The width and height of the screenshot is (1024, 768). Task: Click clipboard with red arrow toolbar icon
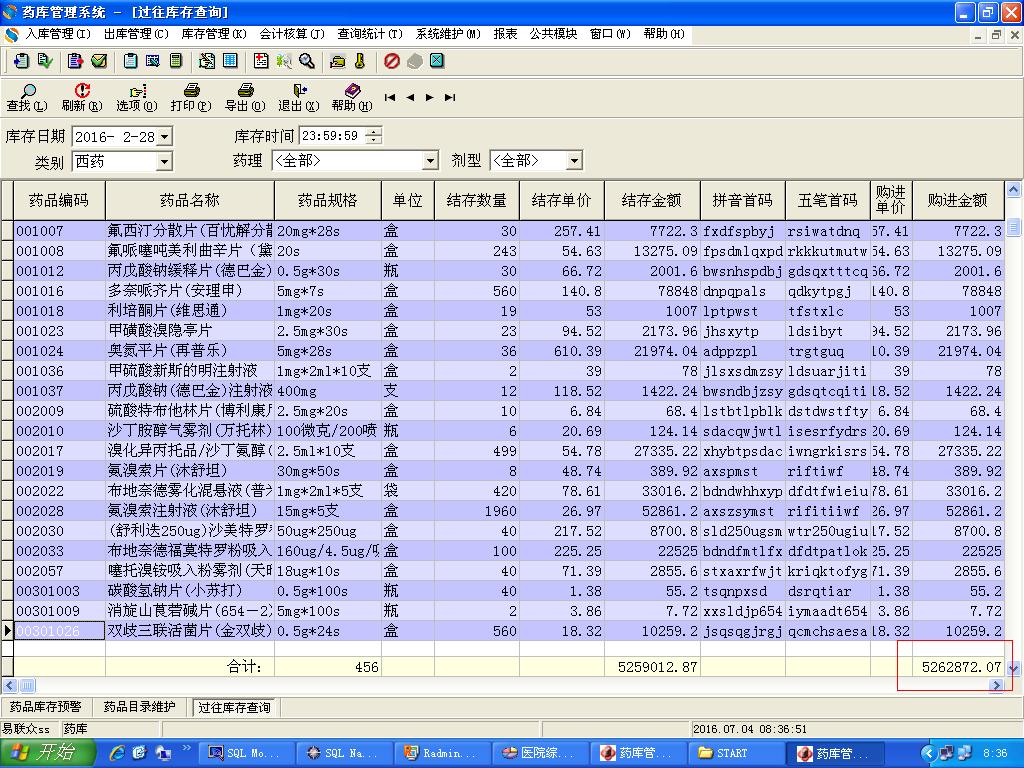pos(75,61)
